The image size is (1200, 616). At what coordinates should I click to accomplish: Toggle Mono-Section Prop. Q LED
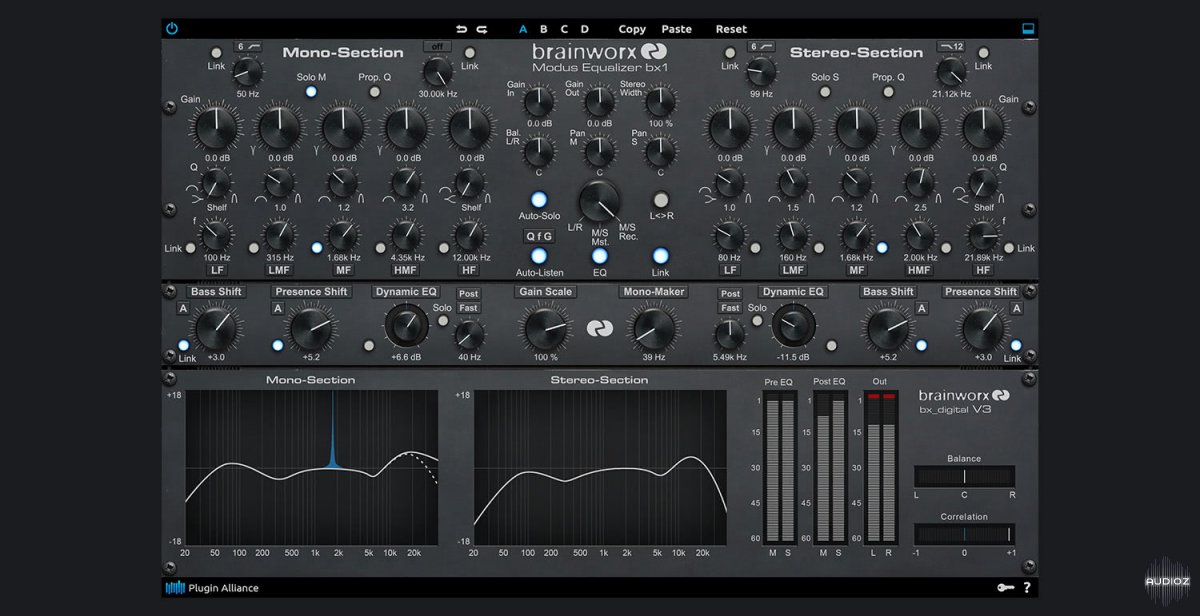(x=375, y=92)
